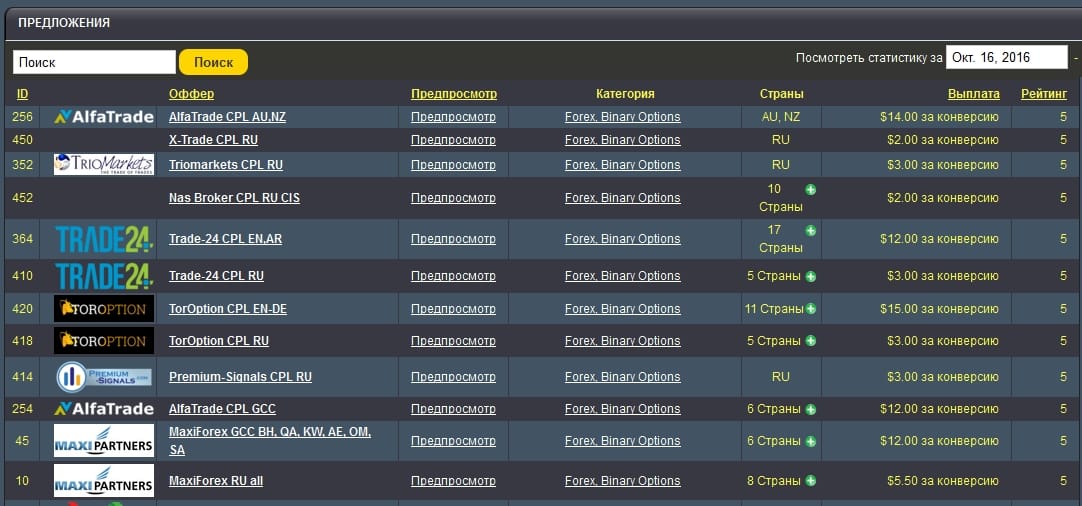The width and height of the screenshot is (1082, 506).
Task: Open Предпросмотр for Triomarkets CPL RU
Action: point(453,165)
